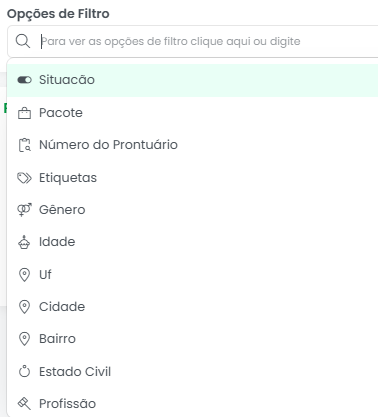Image resolution: width=378 pixels, height=417 pixels.
Task: Pick the Etiquetas filter option
Action: click(x=193, y=178)
